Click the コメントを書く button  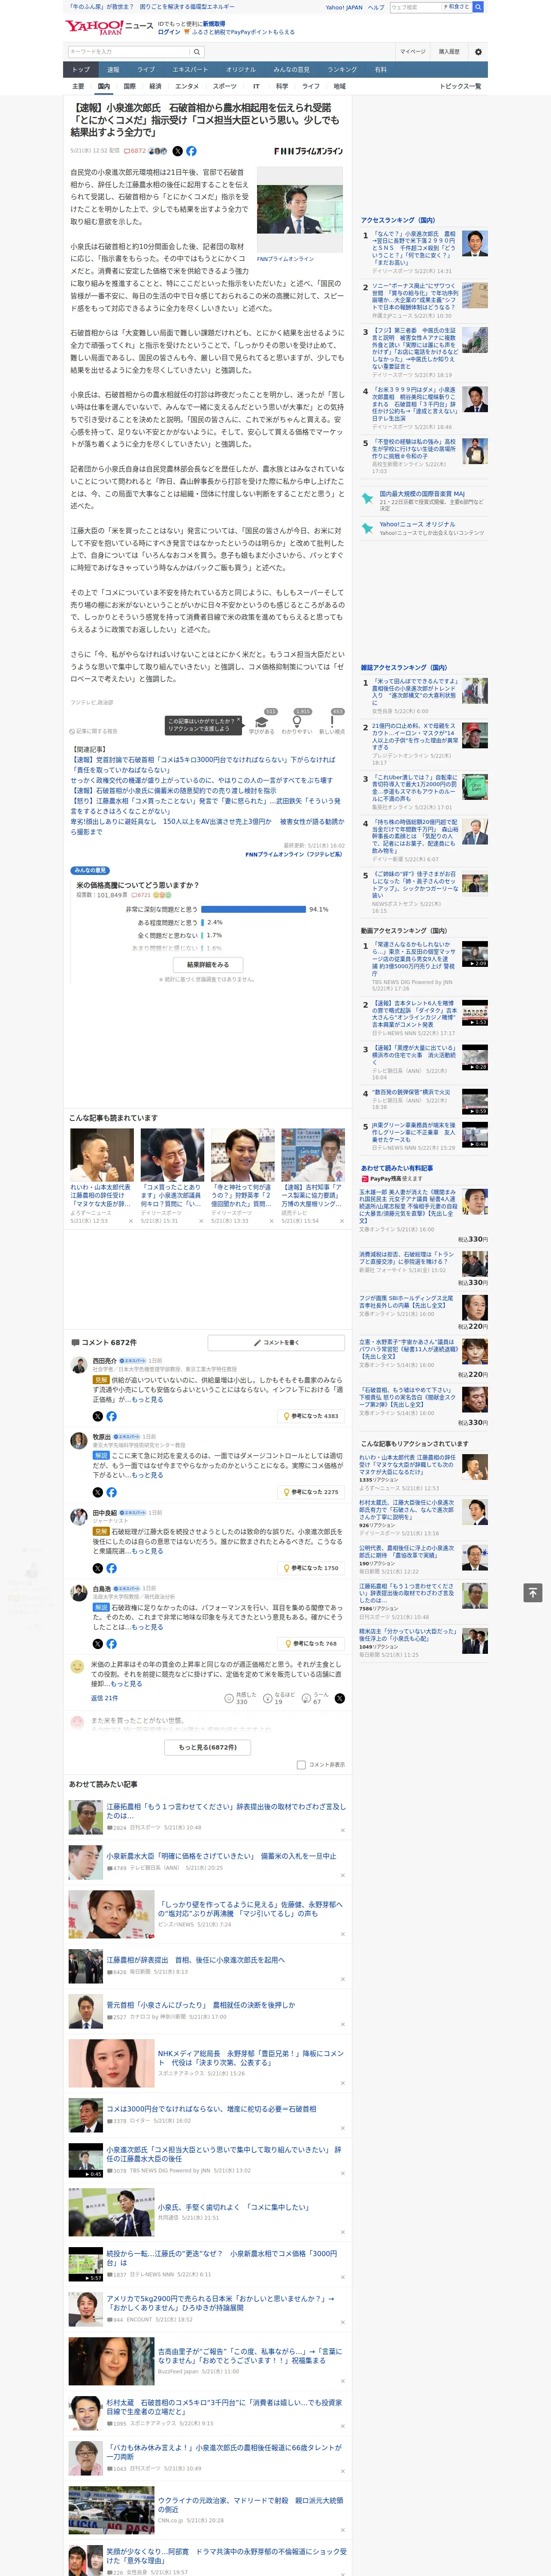277,1342
